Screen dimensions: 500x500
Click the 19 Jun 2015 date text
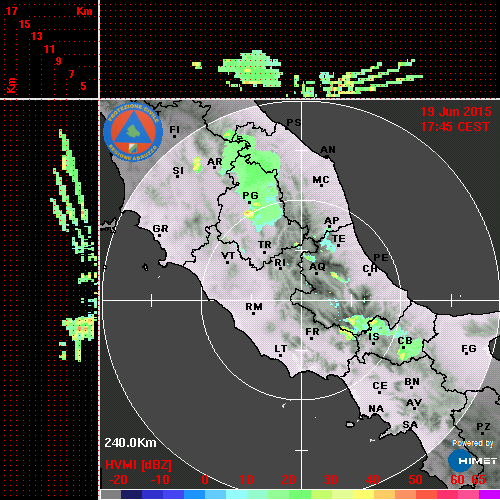pos(456,112)
